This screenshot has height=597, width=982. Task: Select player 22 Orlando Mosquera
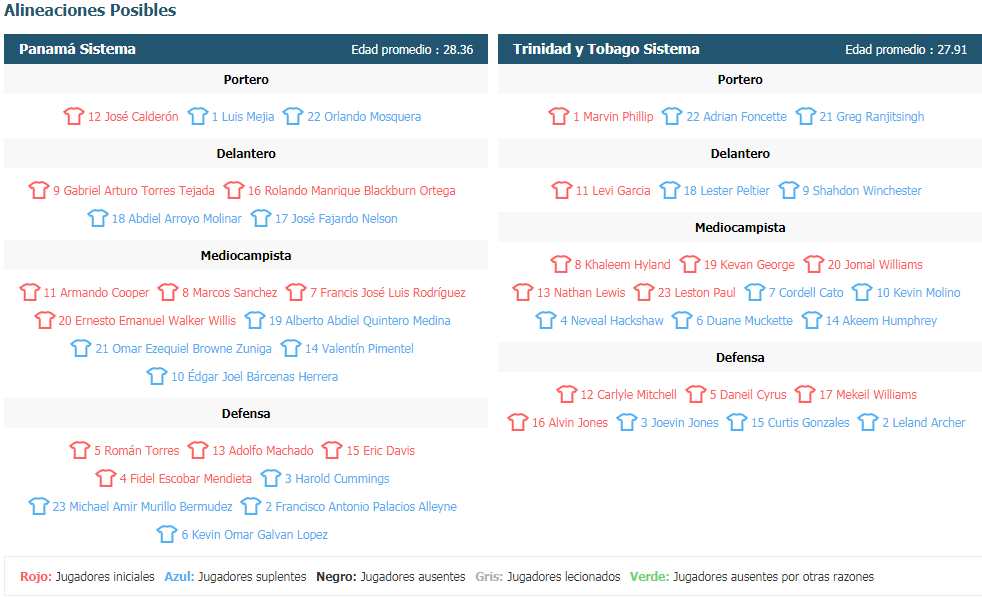coord(364,117)
